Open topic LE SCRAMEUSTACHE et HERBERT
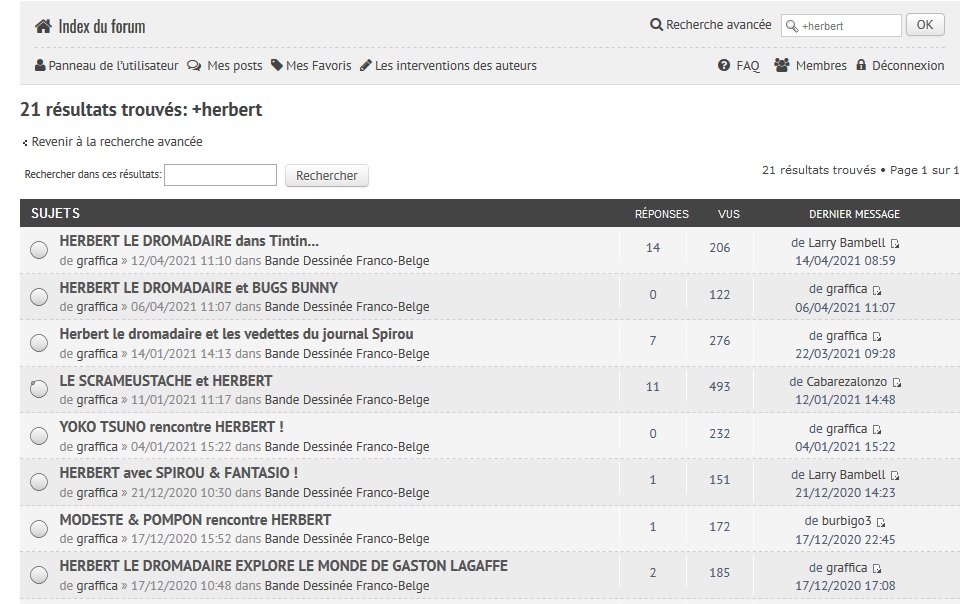The width and height of the screenshot is (979, 604). pyautogui.click(x=166, y=381)
